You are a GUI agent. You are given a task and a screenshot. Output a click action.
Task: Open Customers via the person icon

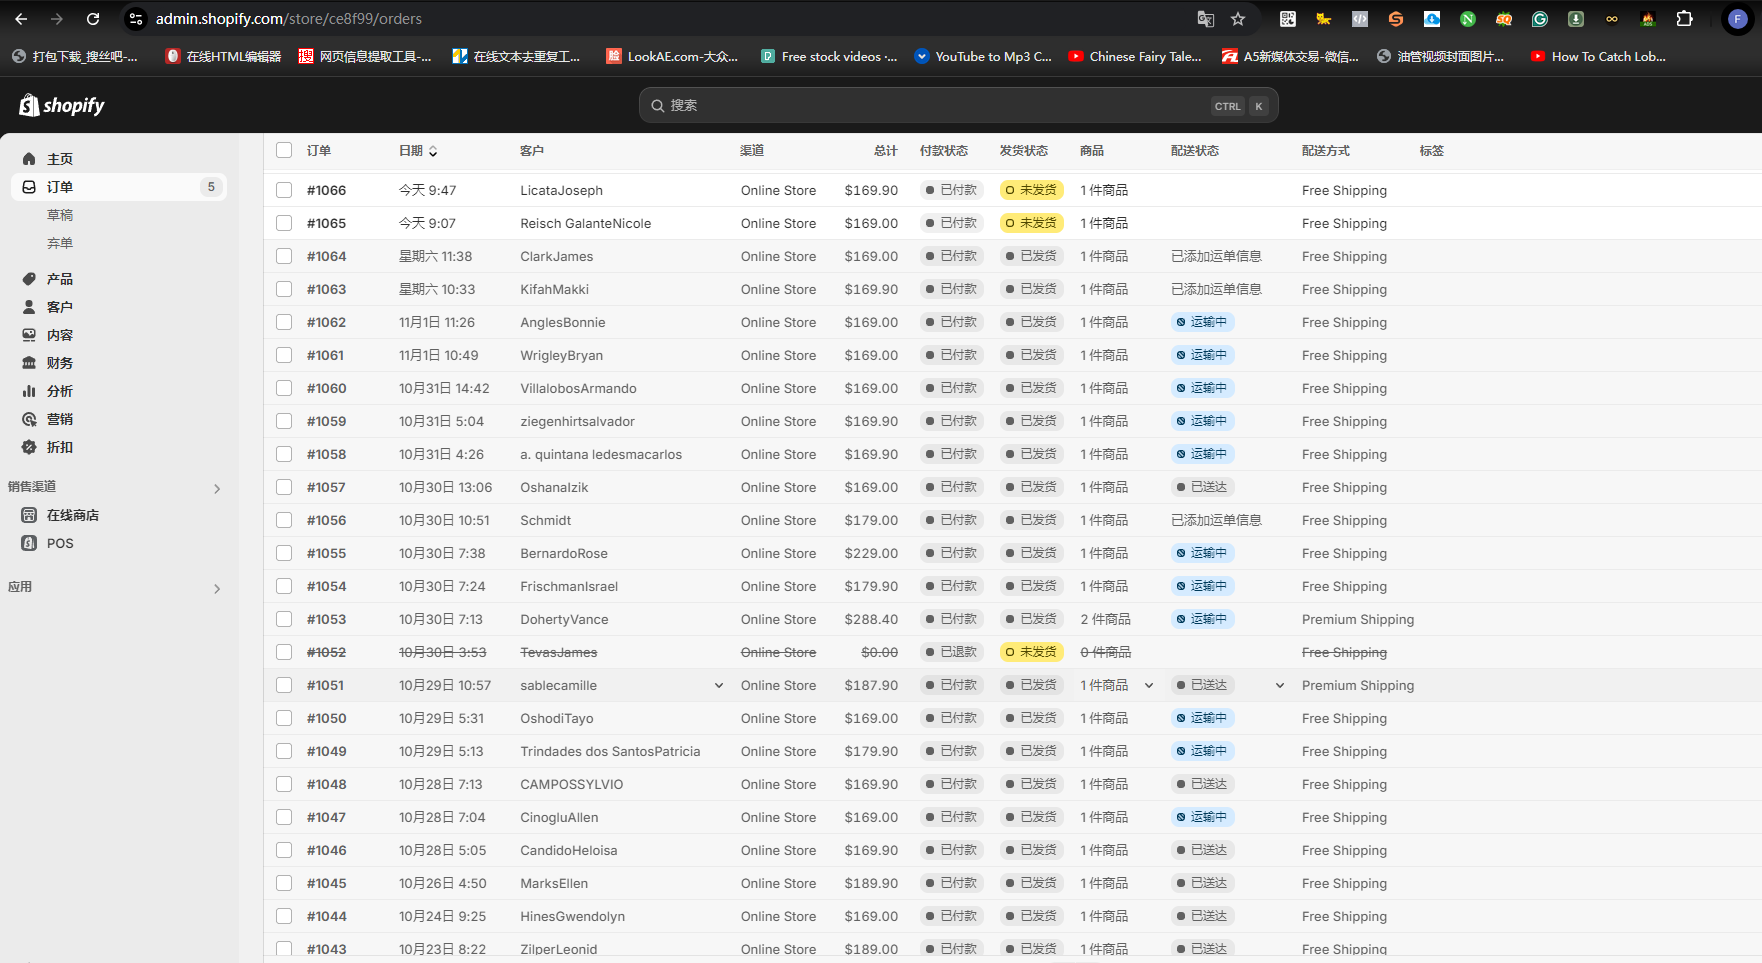[29, 307]
